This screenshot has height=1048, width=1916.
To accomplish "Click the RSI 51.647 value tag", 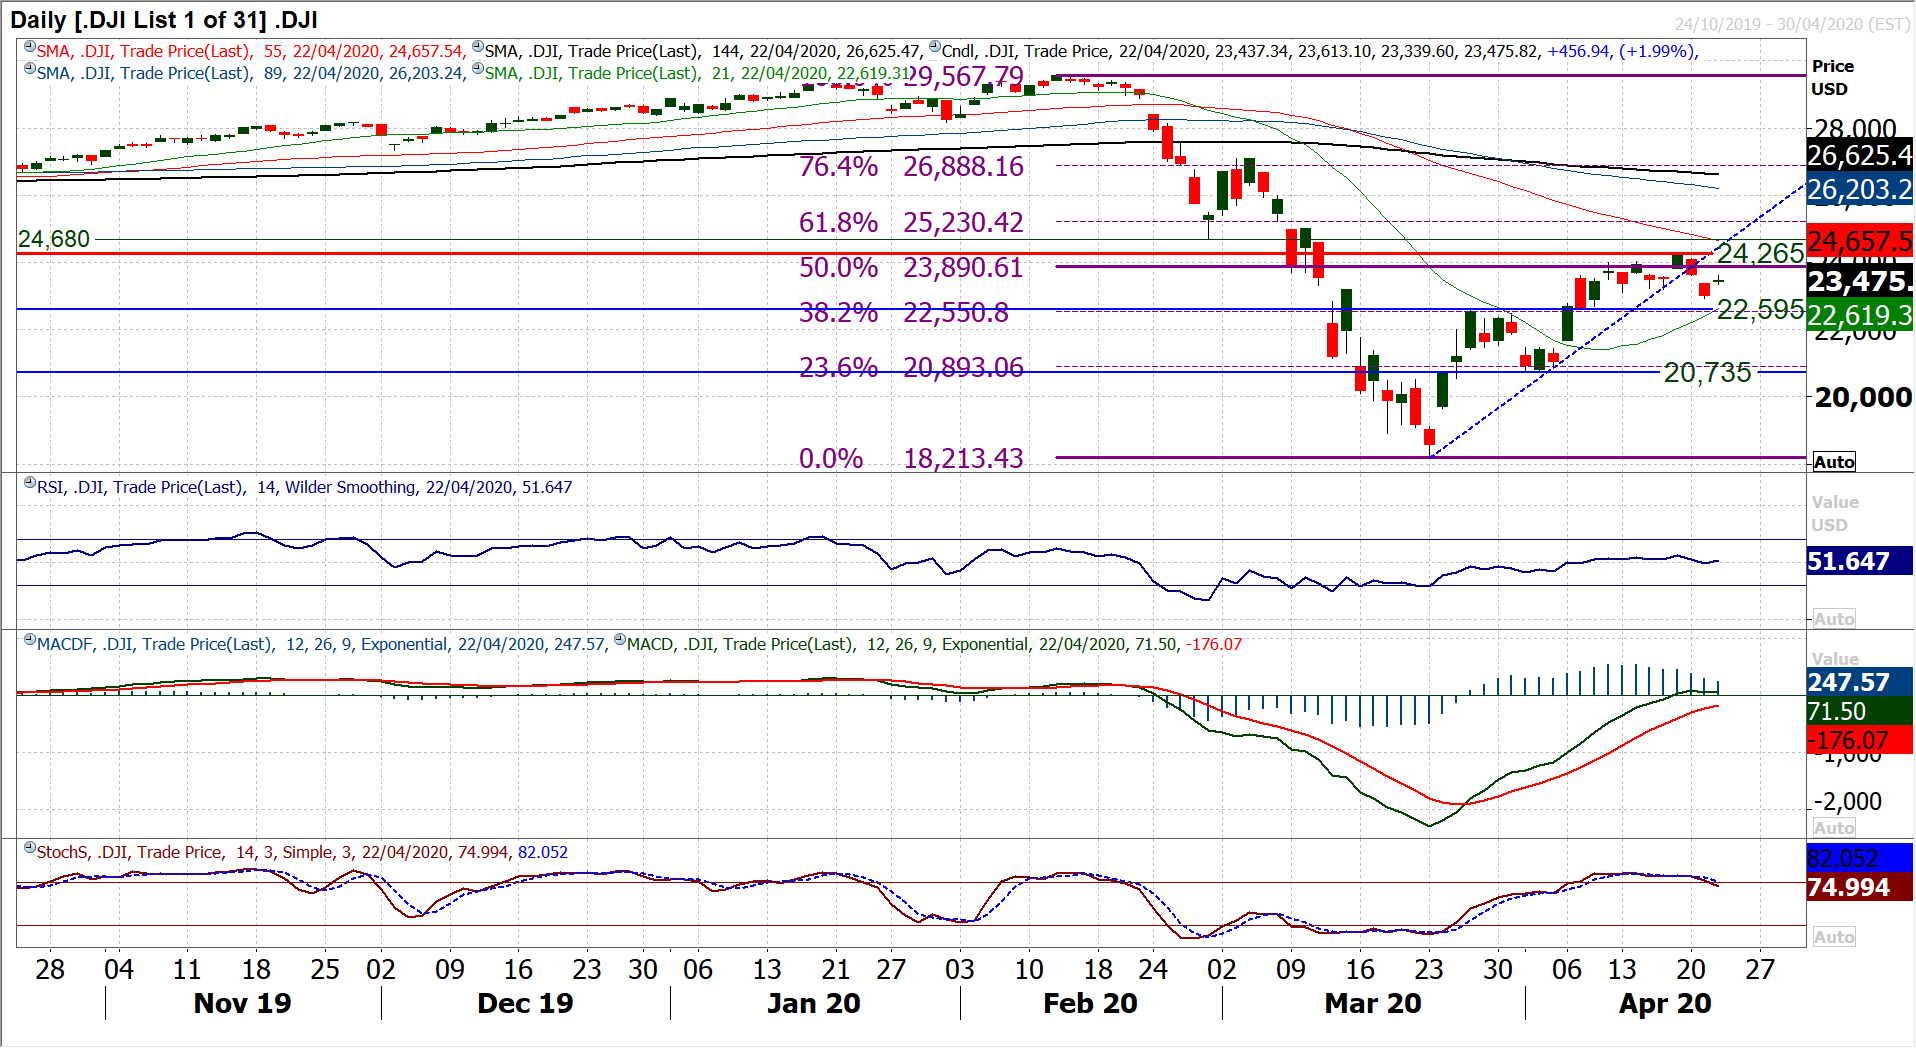I will tap(1860, 561).
